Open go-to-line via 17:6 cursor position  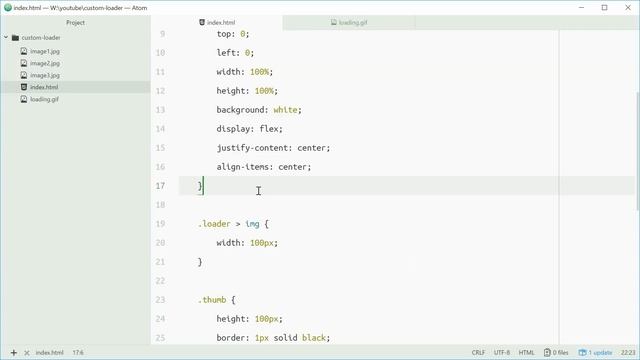78,353
